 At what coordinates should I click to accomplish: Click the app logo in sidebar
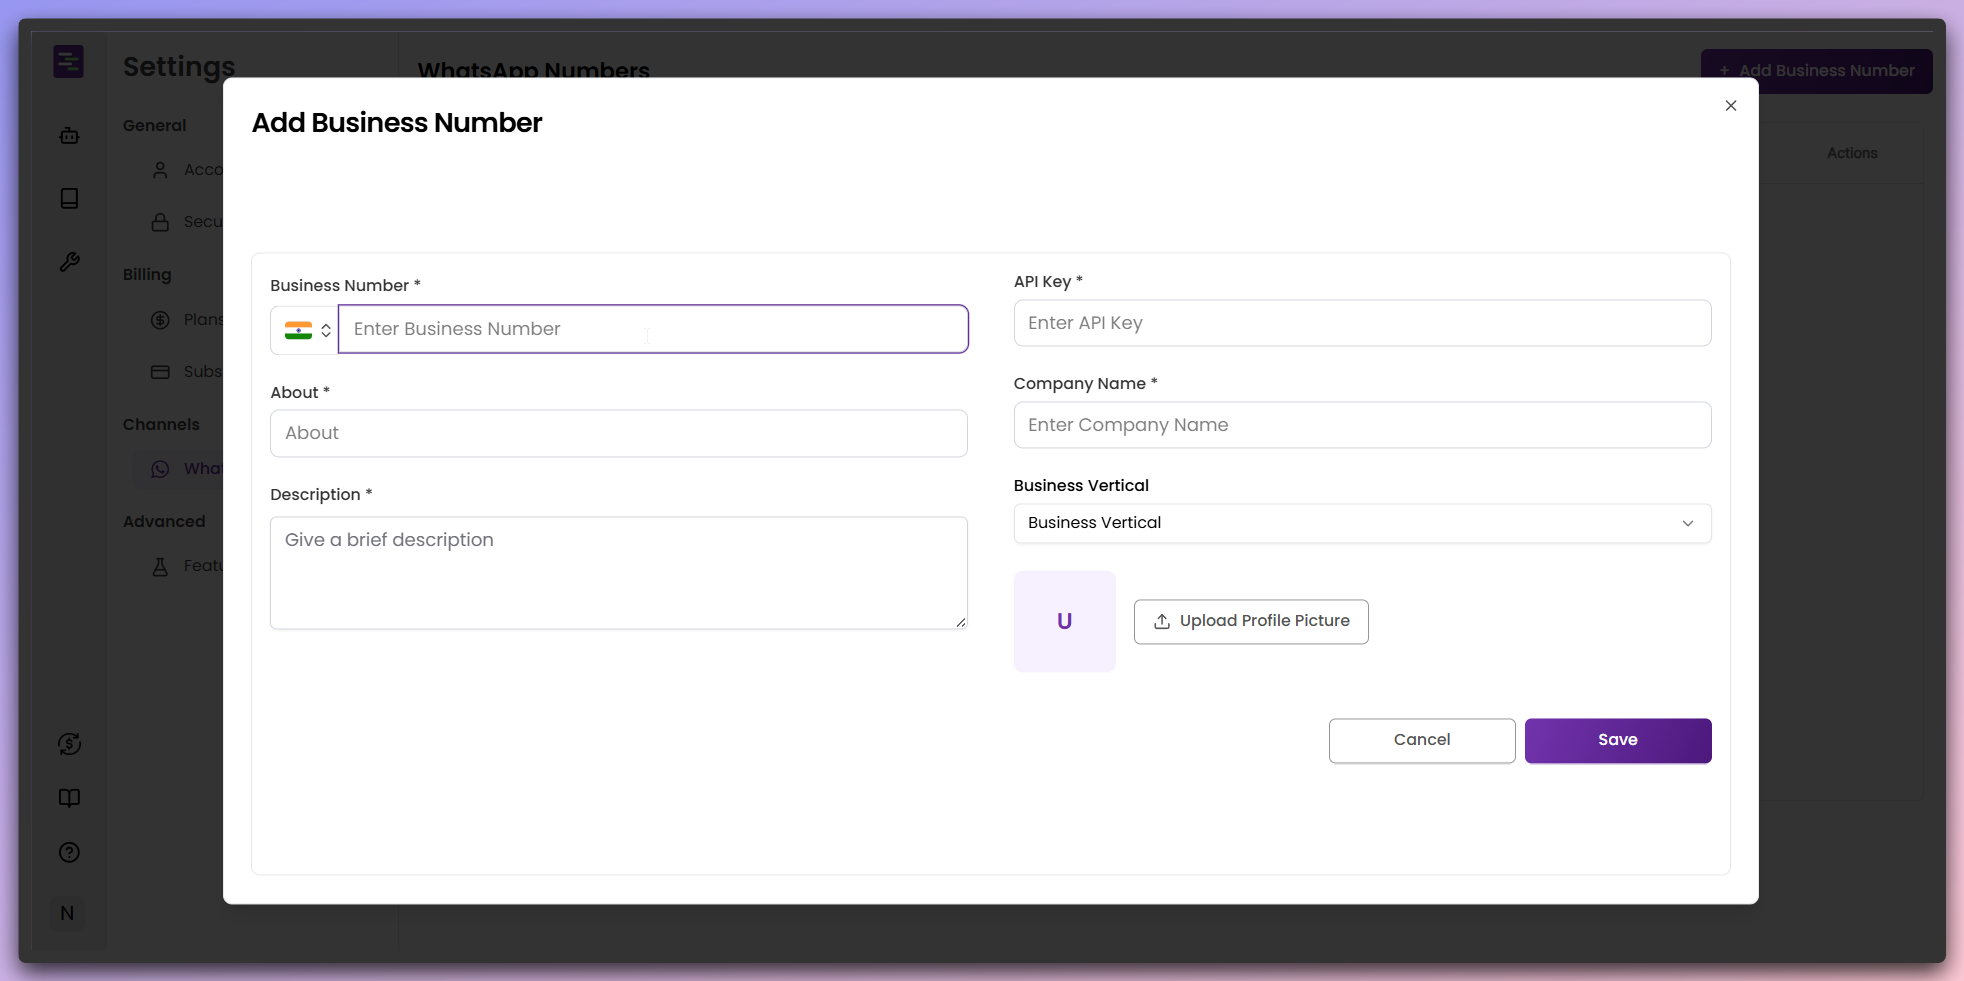68,62
